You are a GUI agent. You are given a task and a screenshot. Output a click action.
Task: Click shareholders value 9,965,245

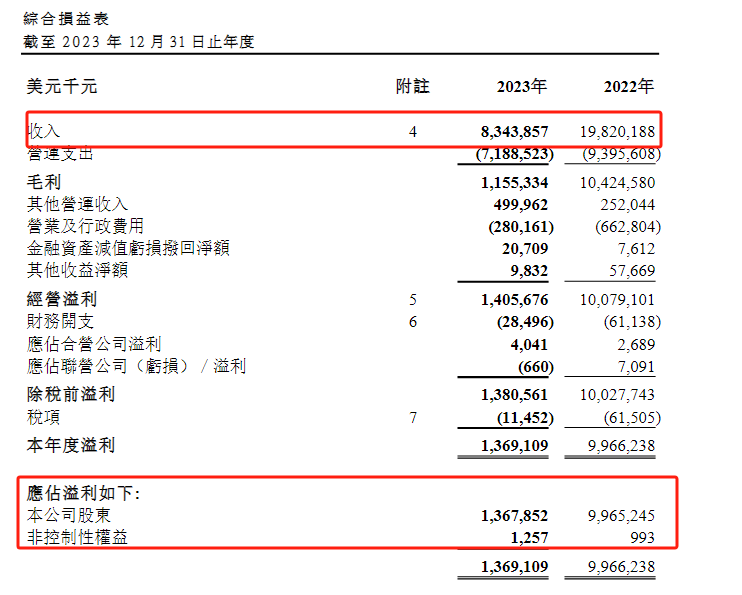622,515
